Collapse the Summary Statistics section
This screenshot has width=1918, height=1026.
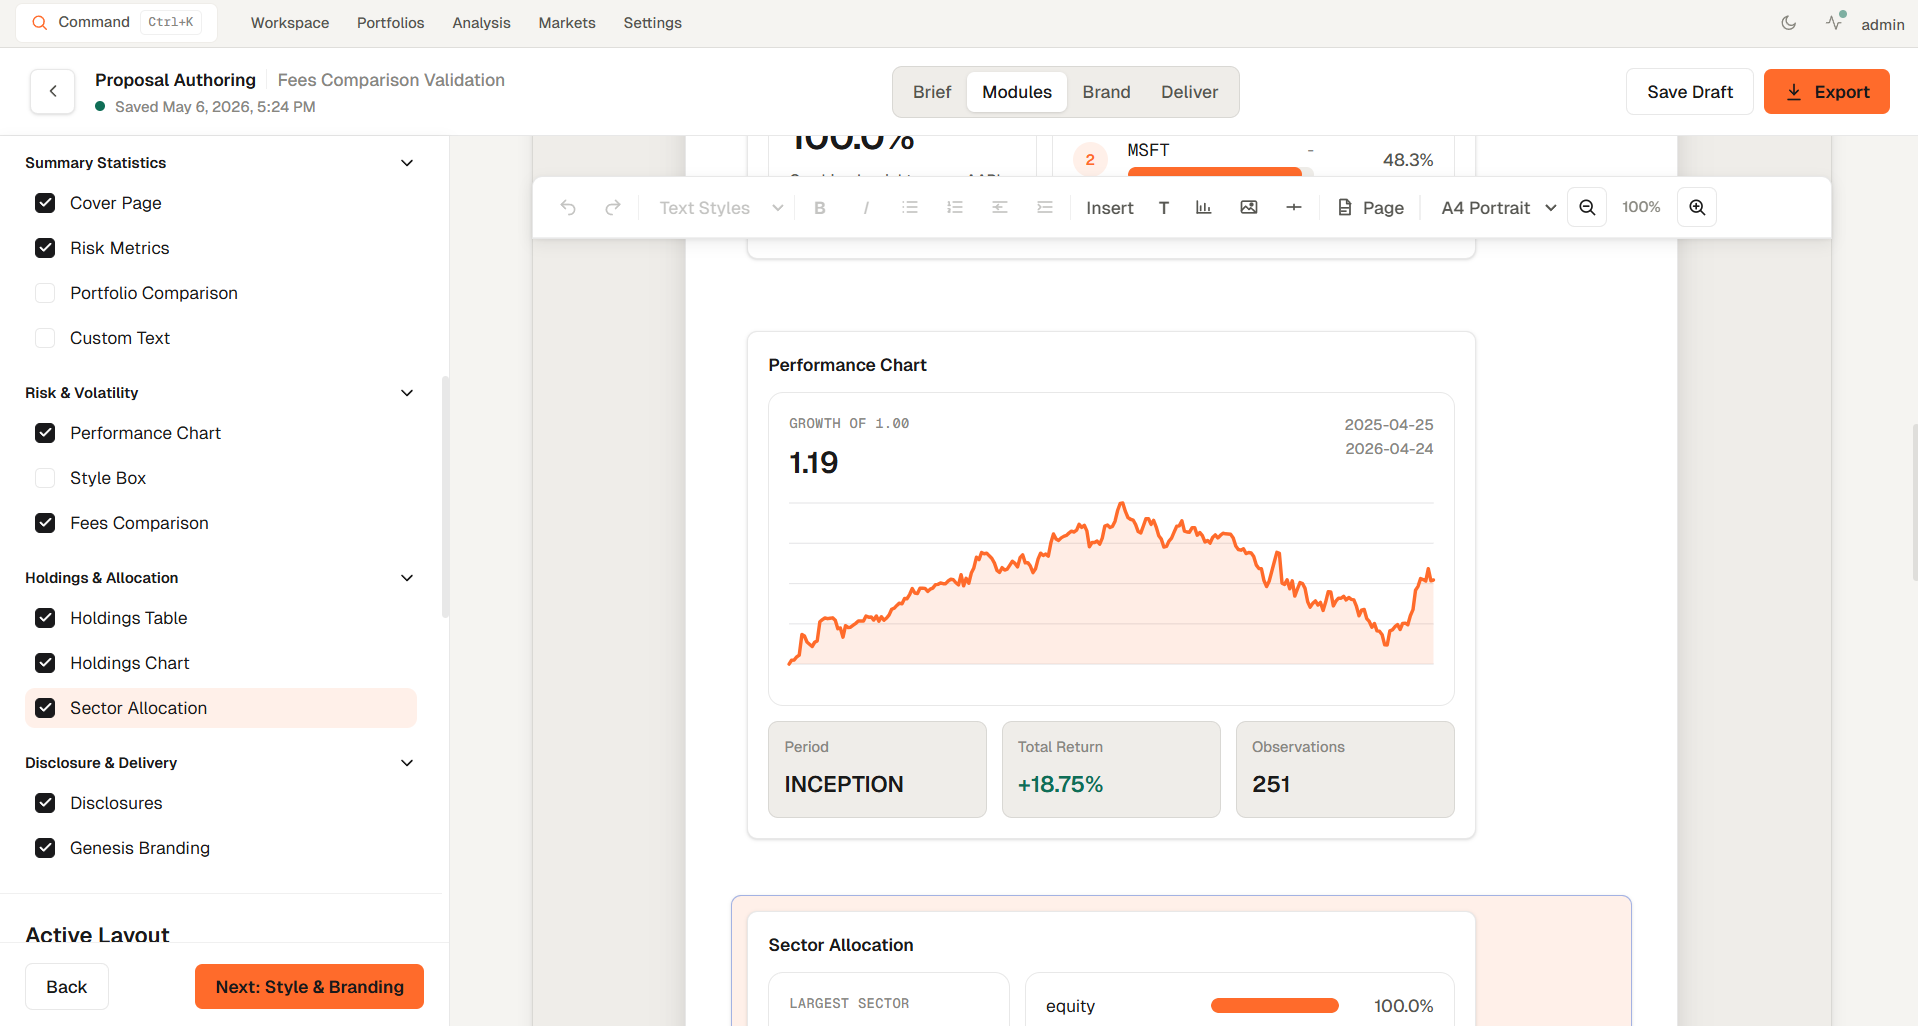pos(407,163)
